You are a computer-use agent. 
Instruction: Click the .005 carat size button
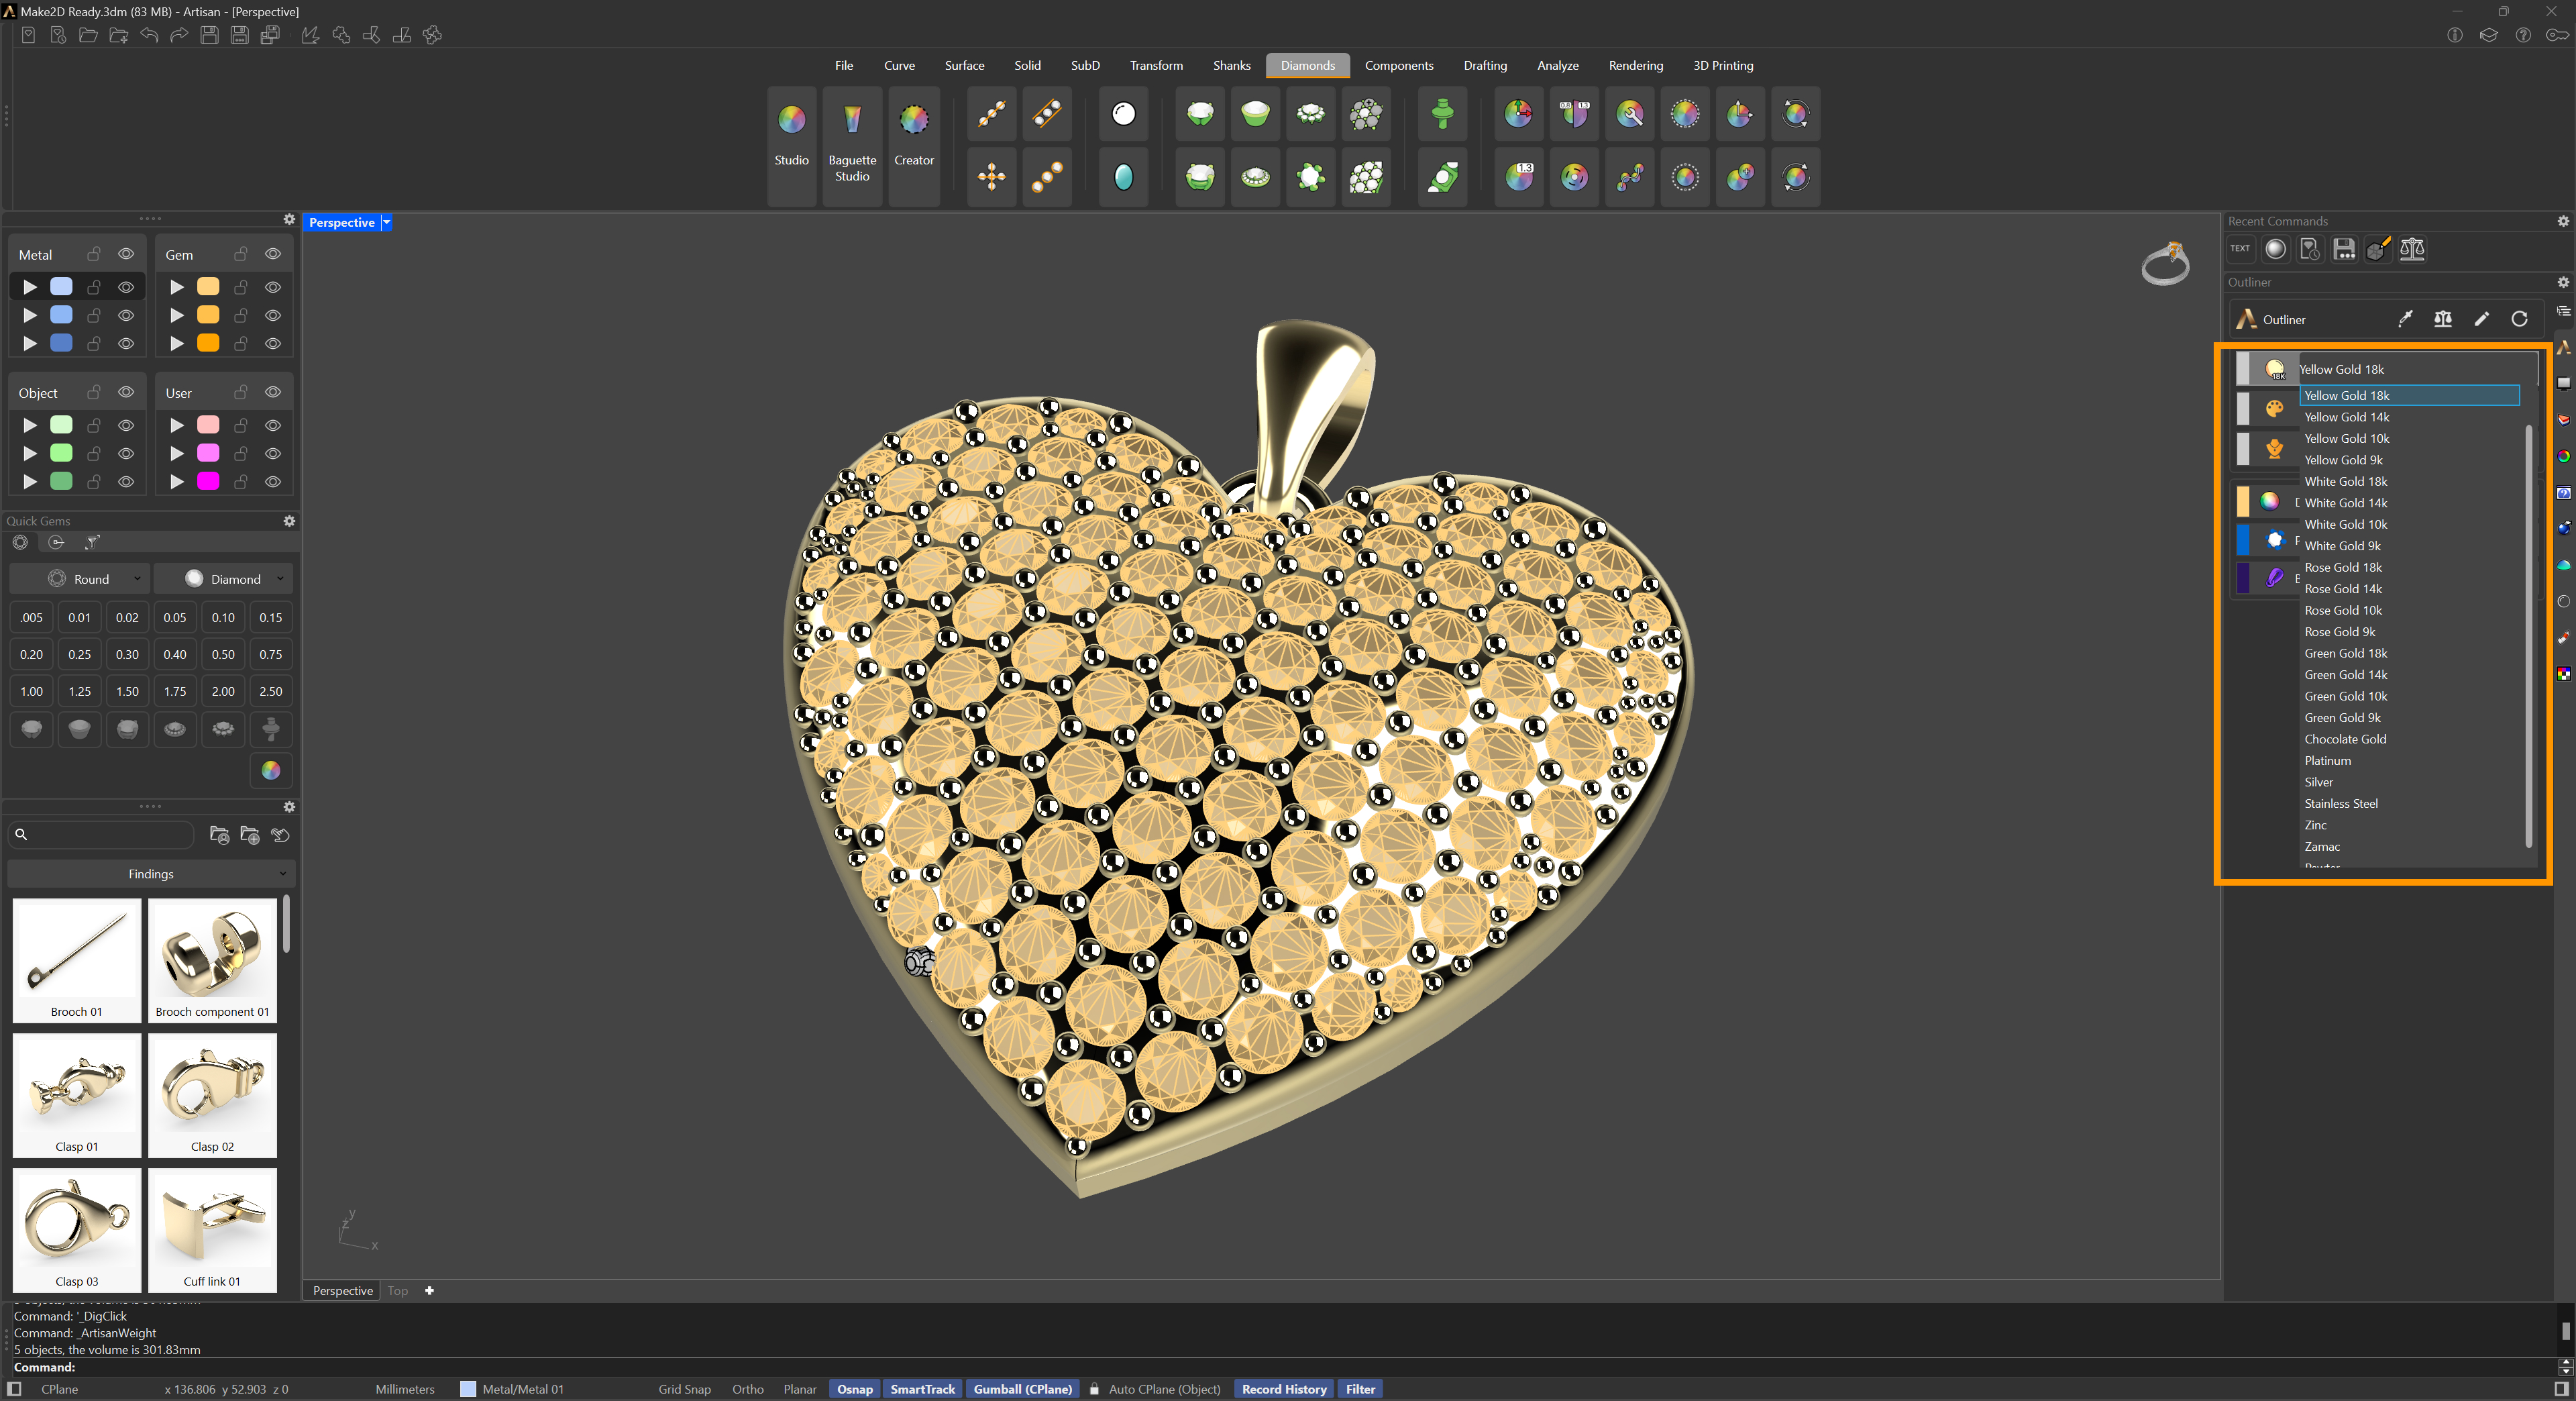coord(31,617)
